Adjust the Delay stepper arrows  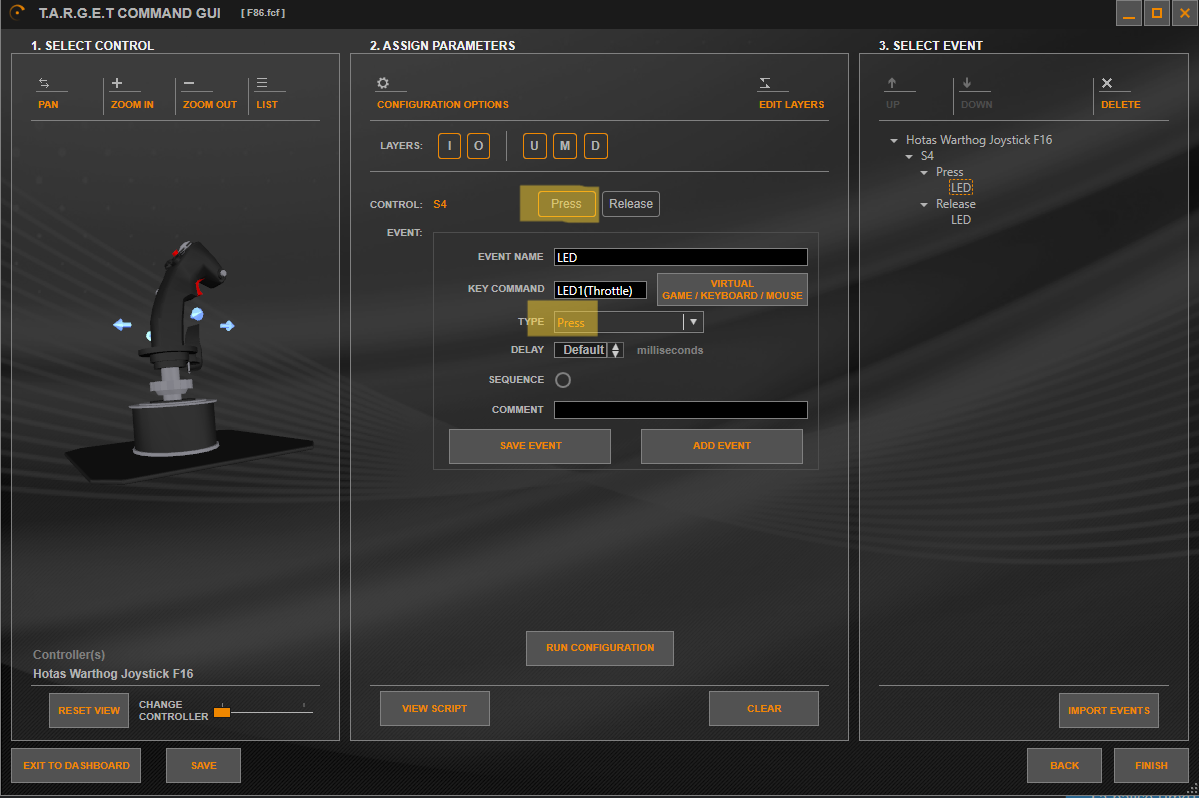tap(616, 350)
